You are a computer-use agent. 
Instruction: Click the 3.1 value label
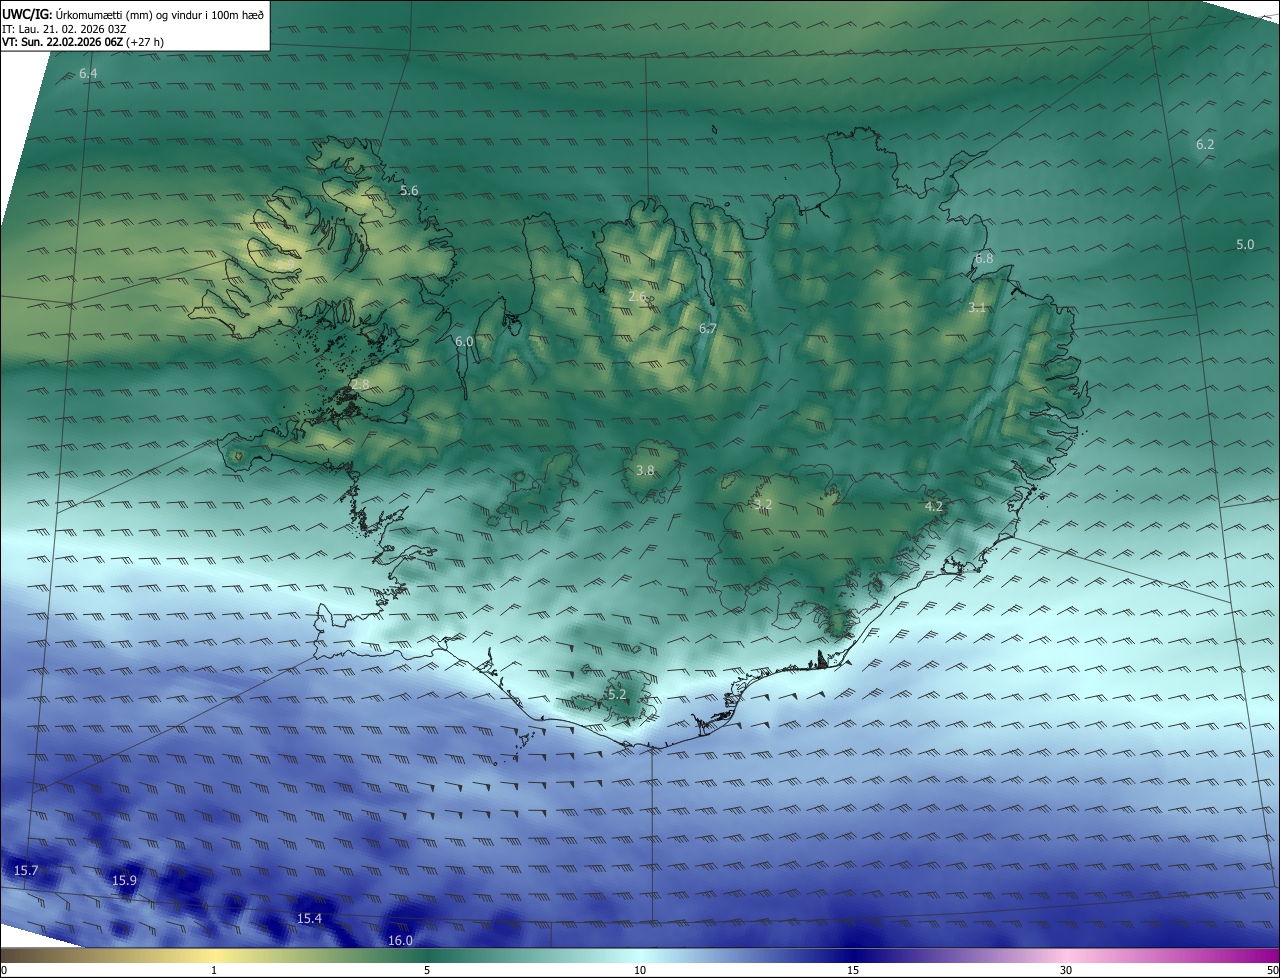coord(977,307)
